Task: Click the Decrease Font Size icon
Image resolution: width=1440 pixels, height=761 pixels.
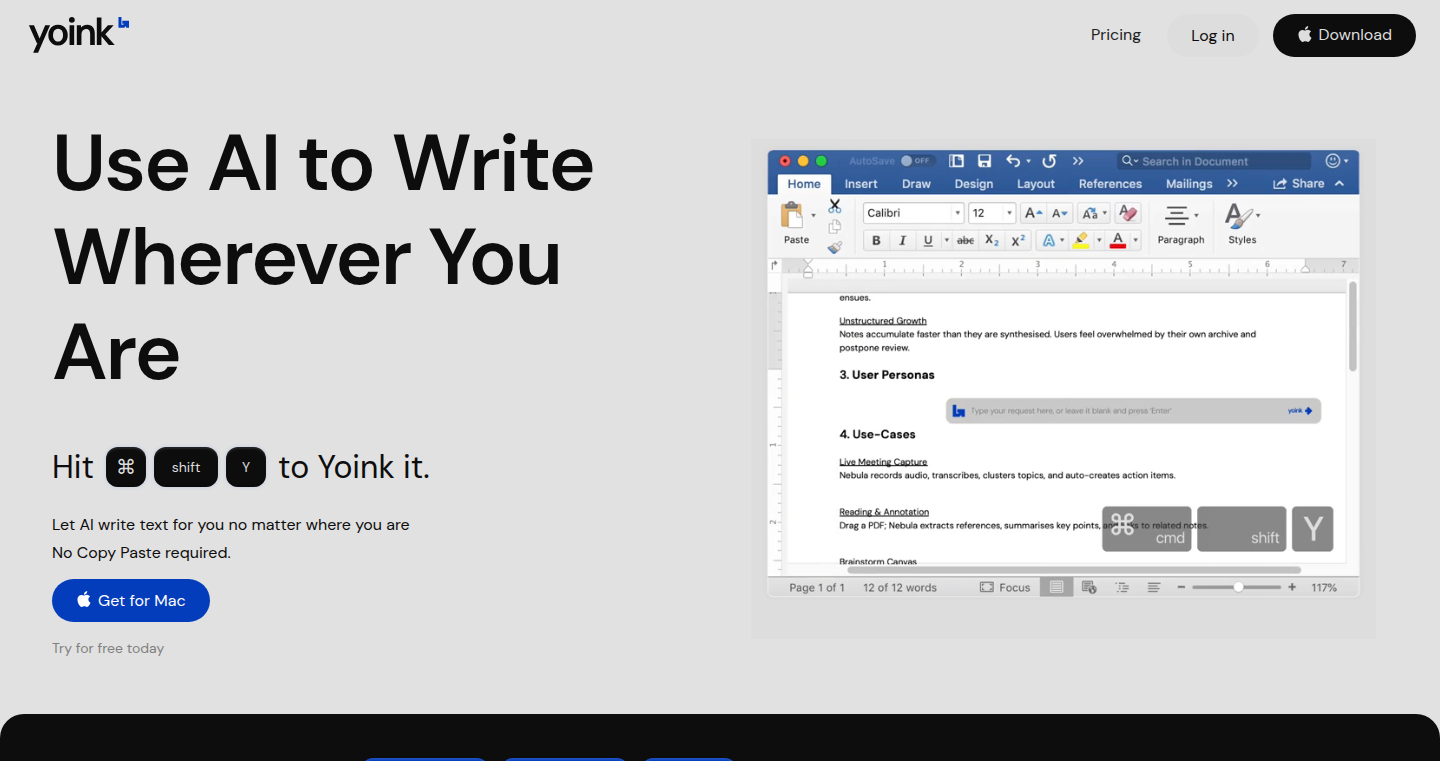Action: (1059, 213)
